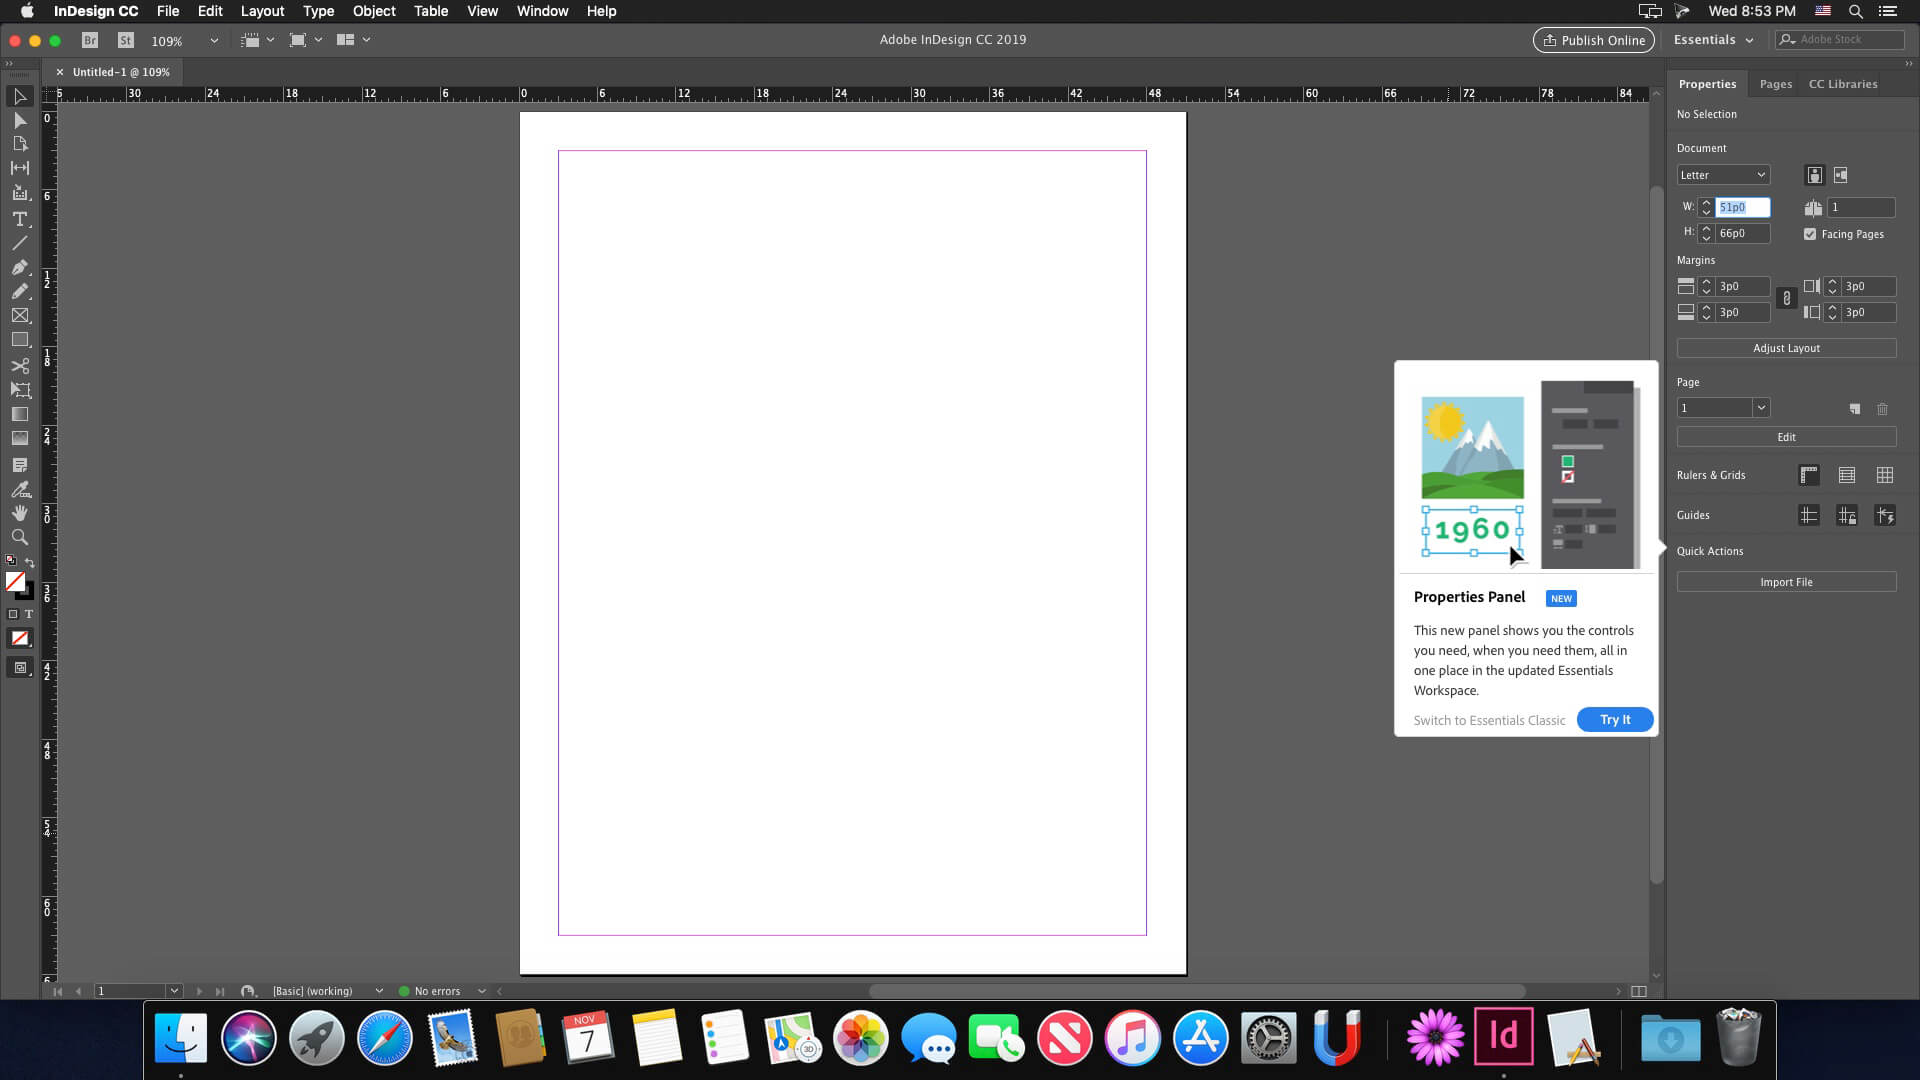Click the Try It button

(1615, 719)
